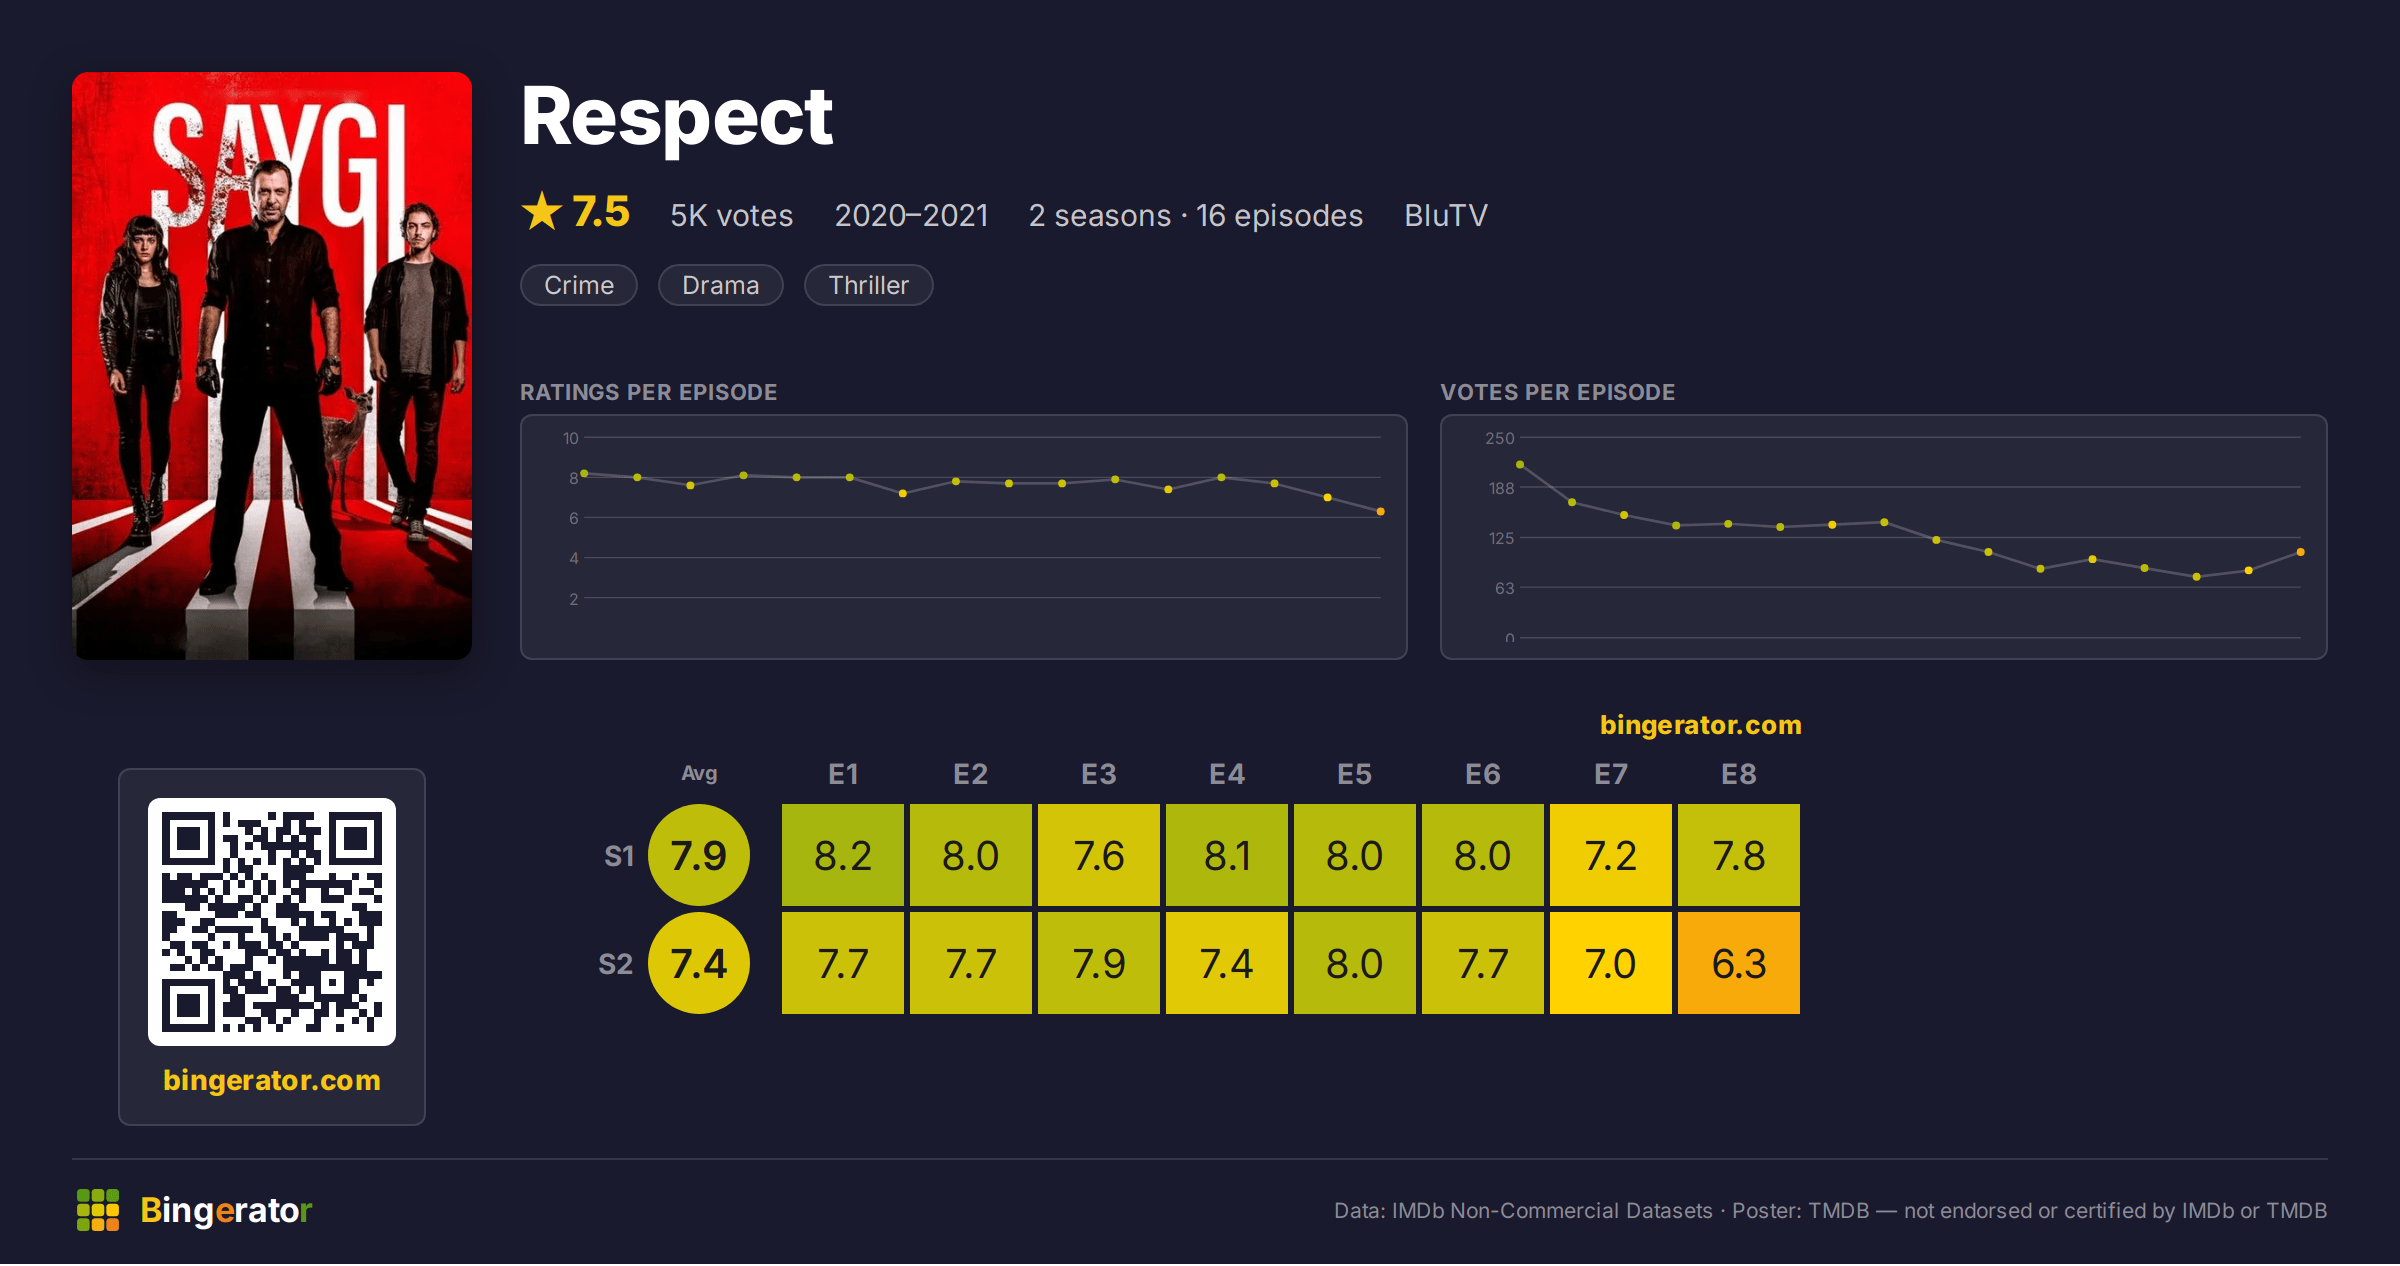Open bingerator.com link above episode grid
This screenshot has height=1266, width=2400.
point(1700,725)
